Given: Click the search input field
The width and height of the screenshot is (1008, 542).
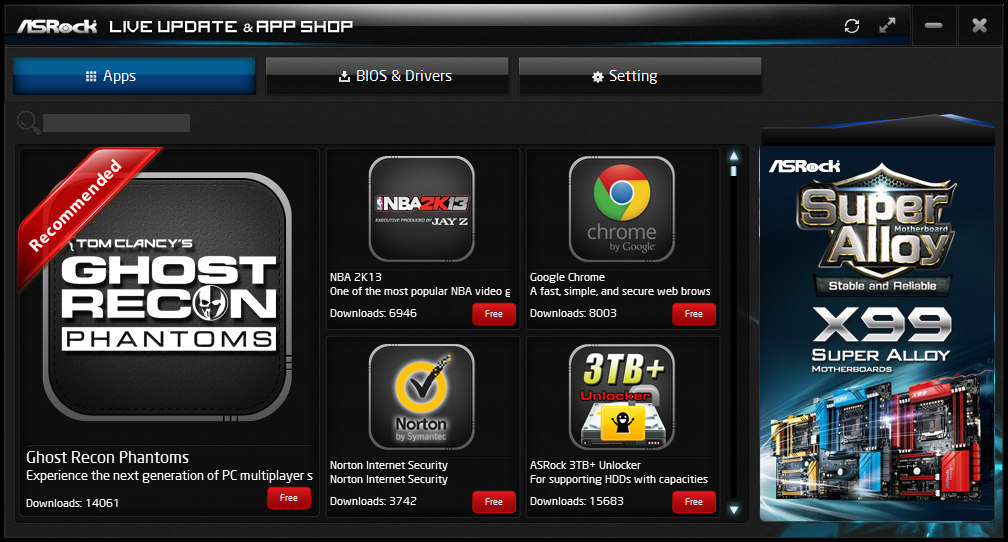Looking at the screenshot, I should pos(116,123).
